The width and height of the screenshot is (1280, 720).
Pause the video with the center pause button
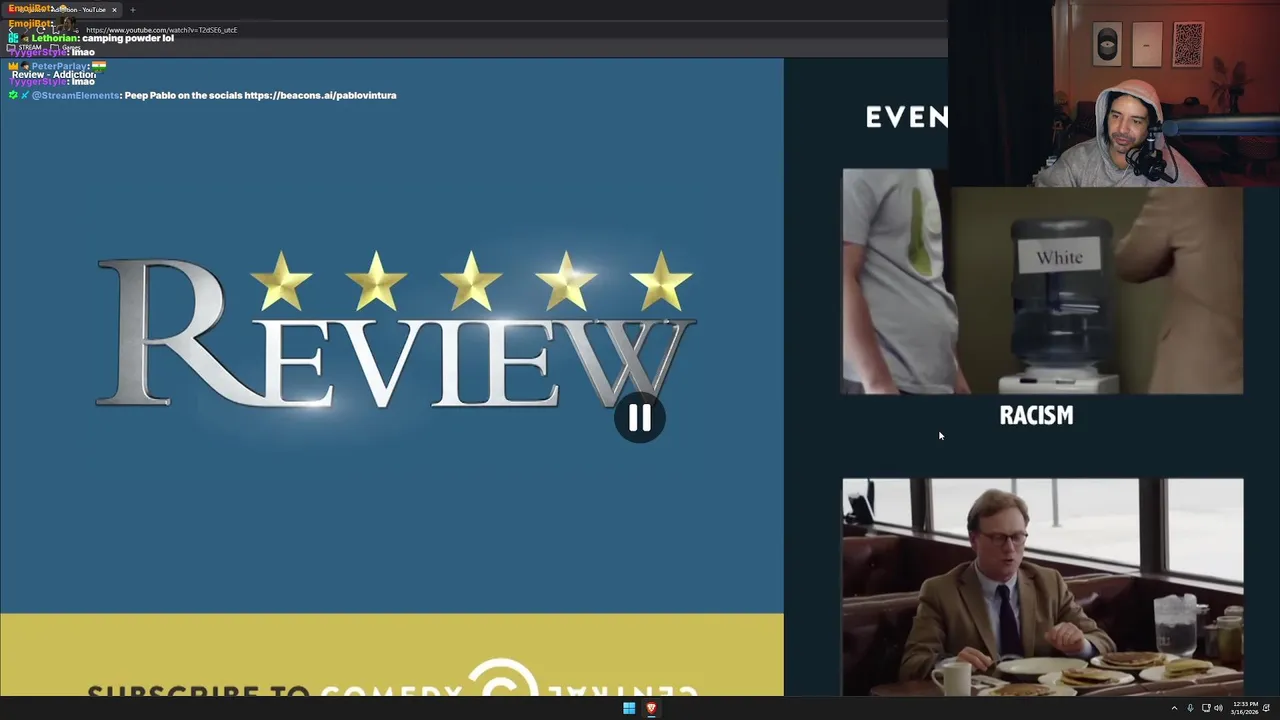pyautogui.click(x=640, y=418)
